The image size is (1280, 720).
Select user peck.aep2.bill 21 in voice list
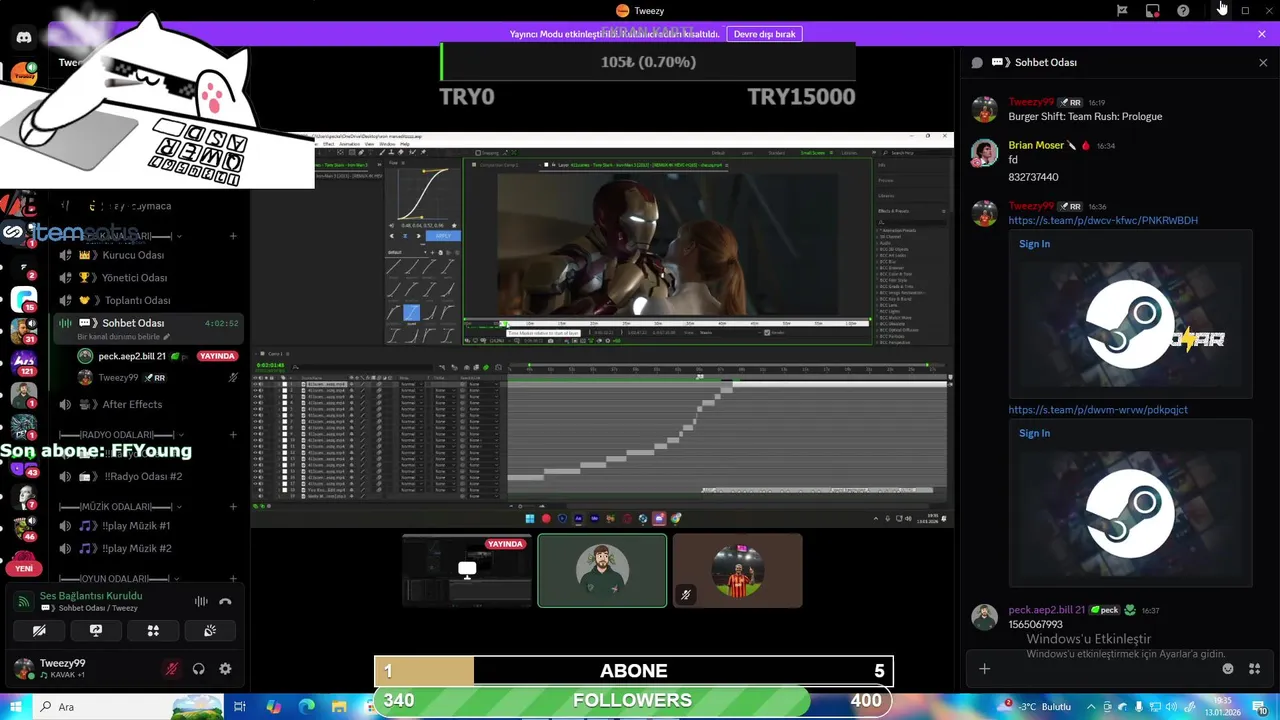(x=156, y=356)
